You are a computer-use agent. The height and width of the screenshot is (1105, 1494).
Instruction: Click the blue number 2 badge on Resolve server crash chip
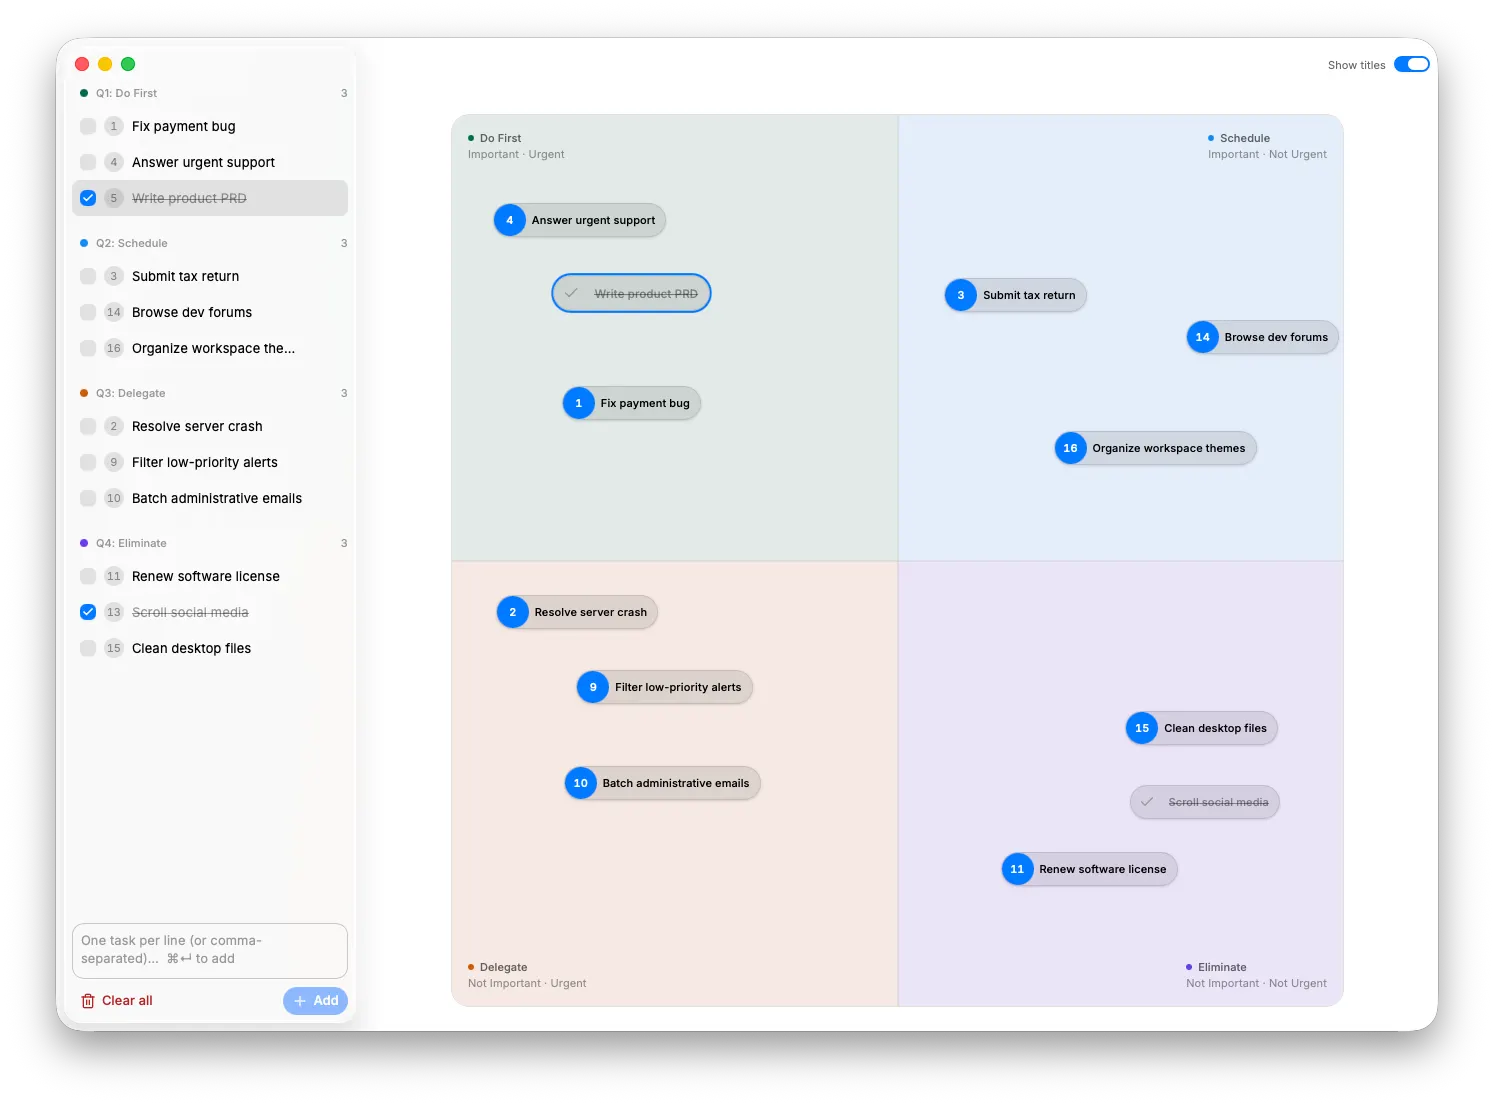[x=513, y=612]
